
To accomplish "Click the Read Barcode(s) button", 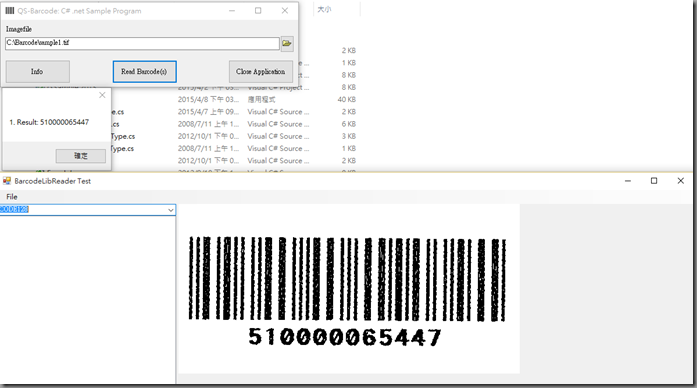I will click(x=144, y=72).
